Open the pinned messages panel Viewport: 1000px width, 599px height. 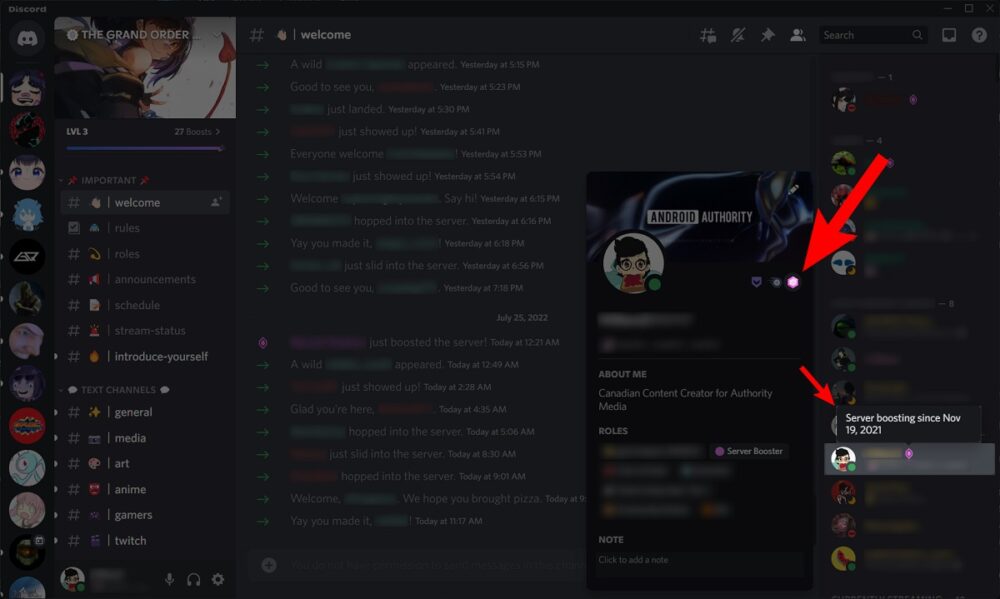tap(767, 34)
